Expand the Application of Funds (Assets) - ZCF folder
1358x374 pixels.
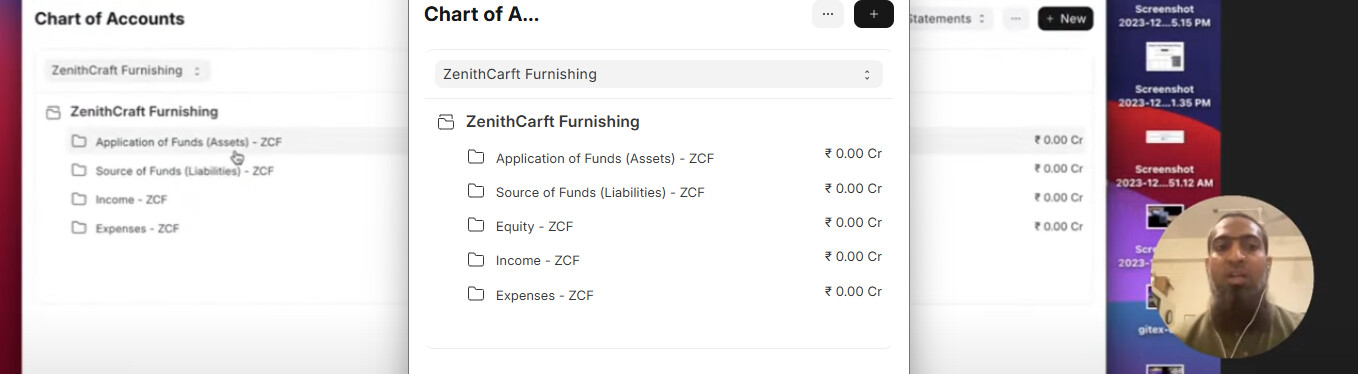coord(604,158)
